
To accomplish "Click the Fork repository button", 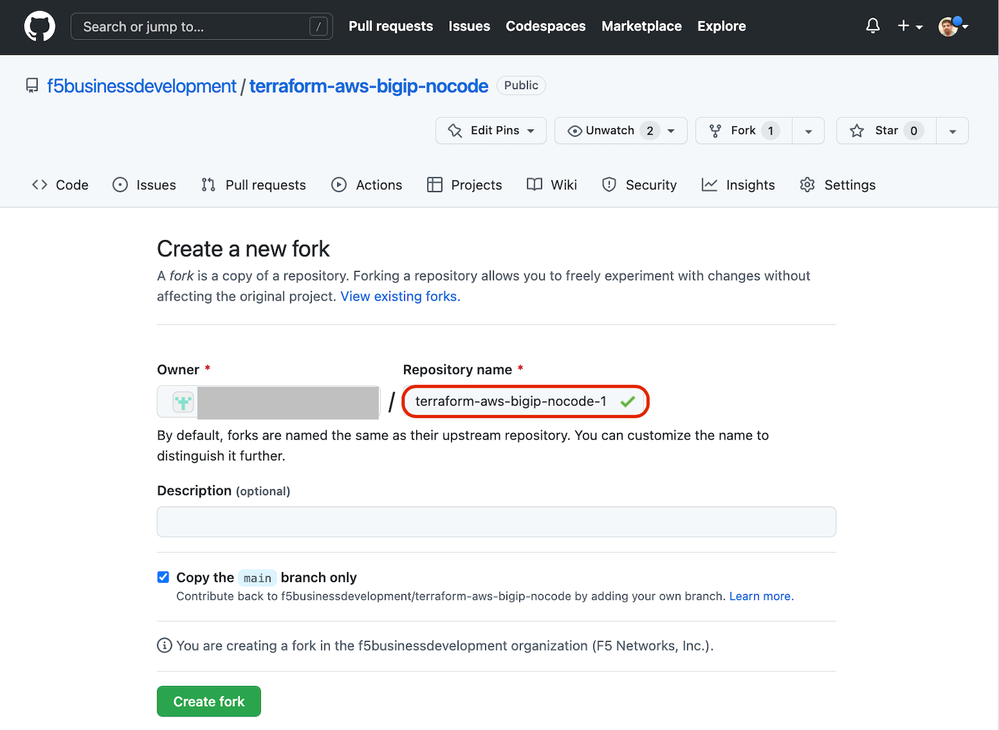I will (x=743, y=131).
